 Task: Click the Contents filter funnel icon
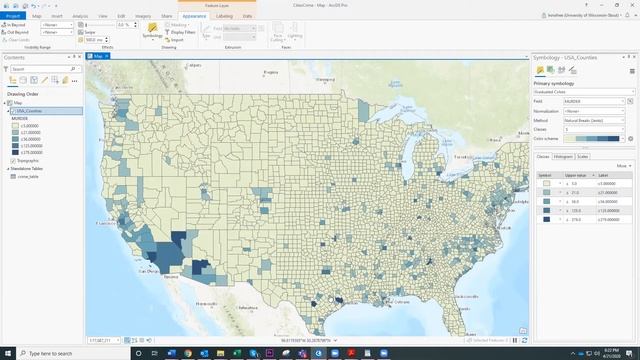click(x=6, y=69)
